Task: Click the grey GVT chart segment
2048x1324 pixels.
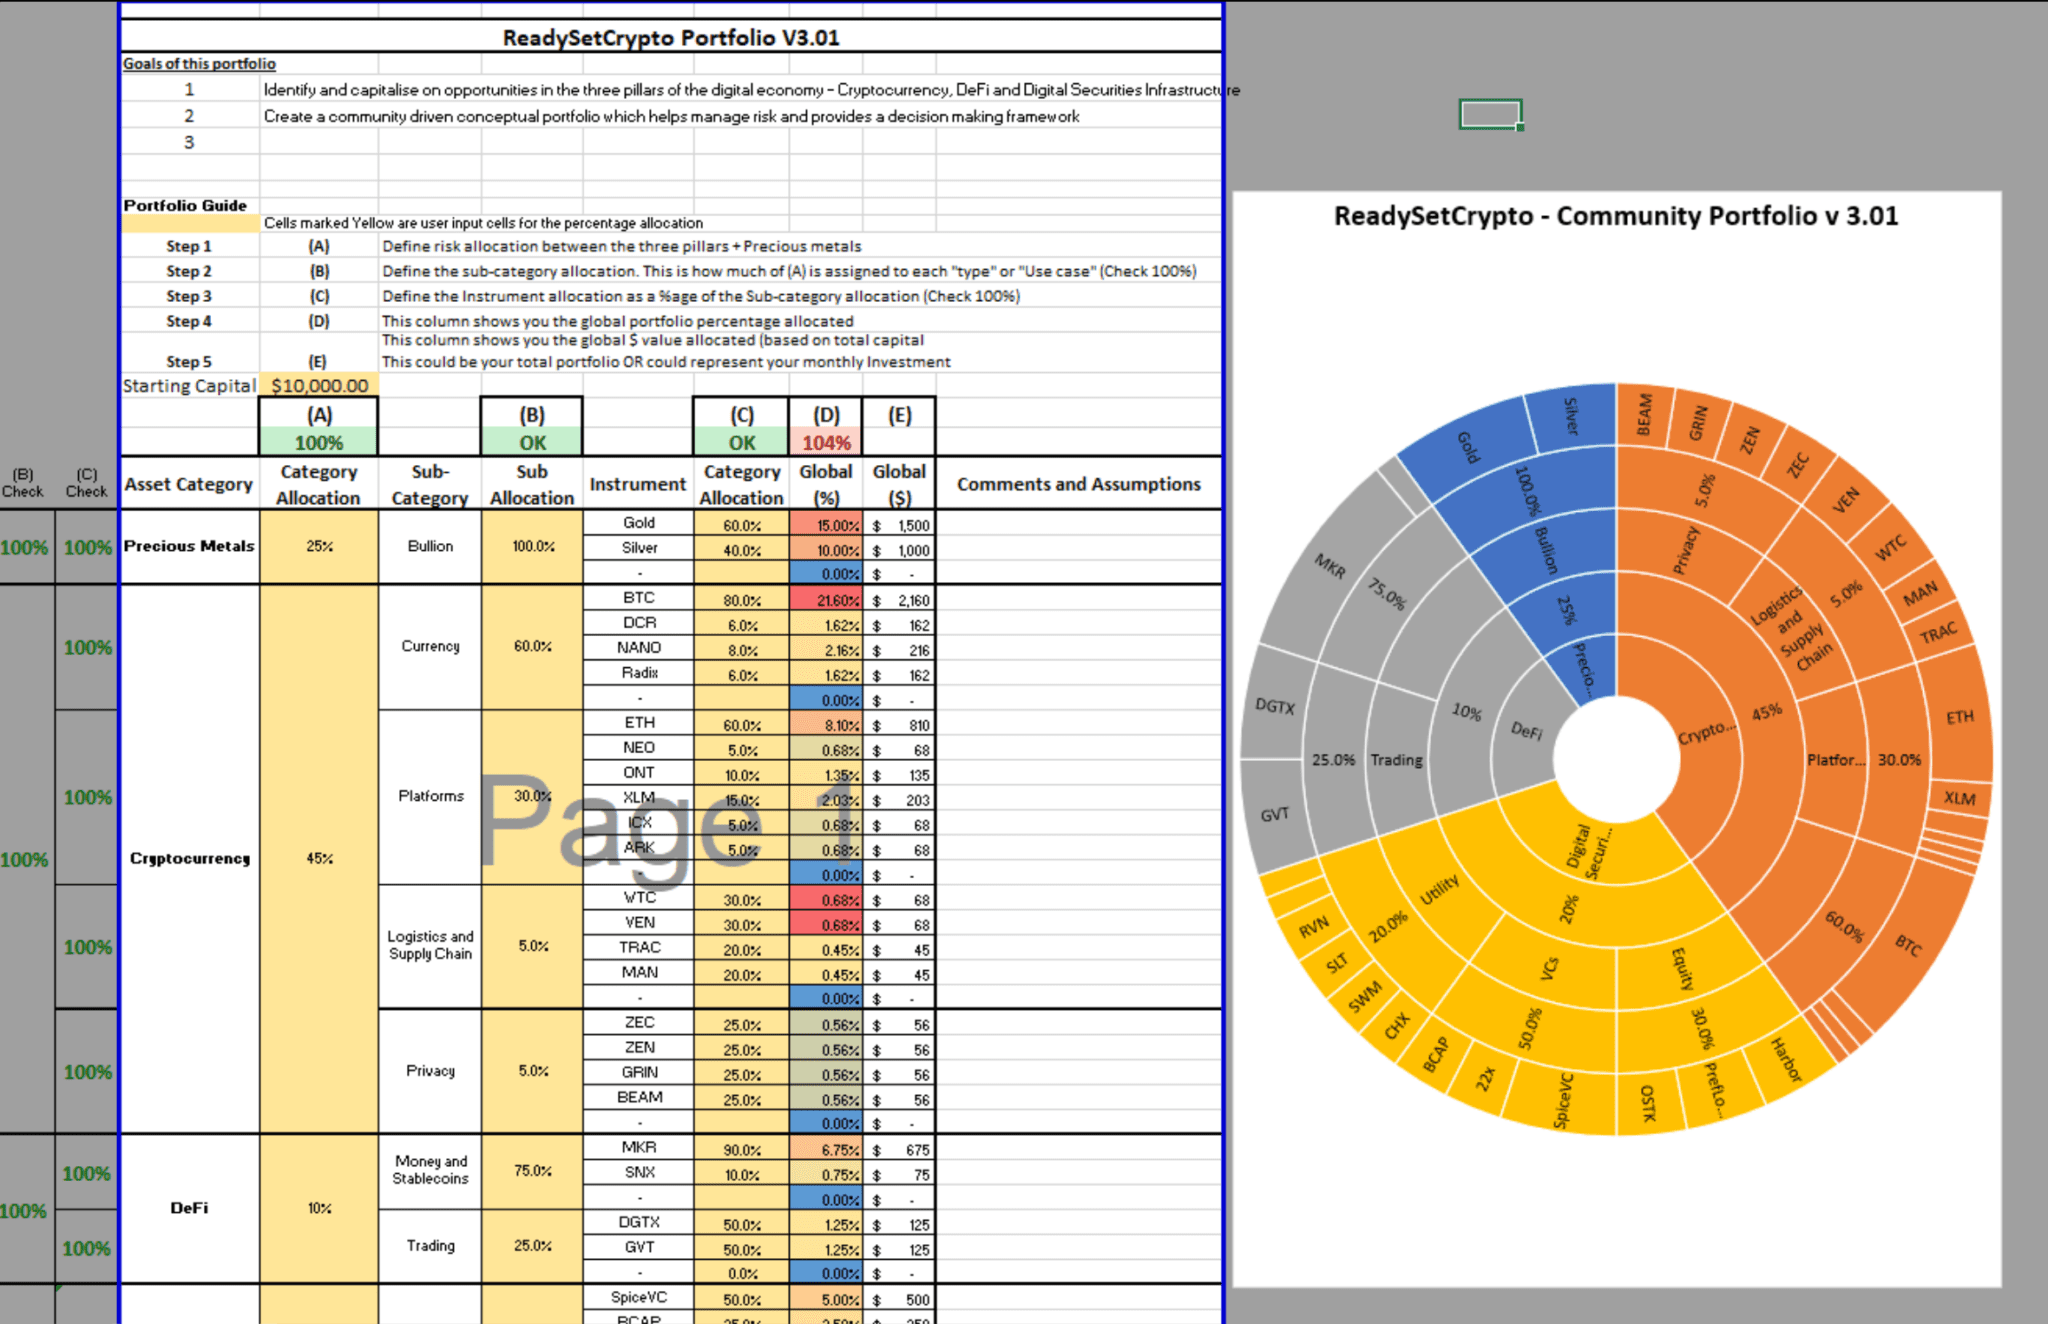Action: tap(1274, 815)
